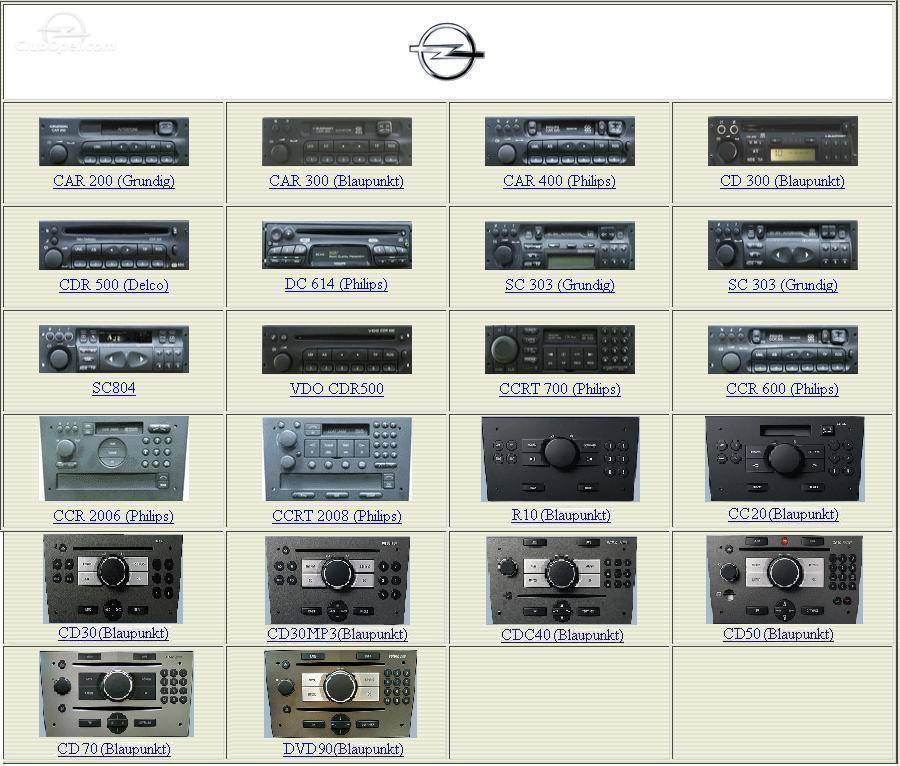Viewport: 900px width, 766px height.
Task: Click the CD30MP3 Blaupunkt radio image
Action: click(338, 581)
